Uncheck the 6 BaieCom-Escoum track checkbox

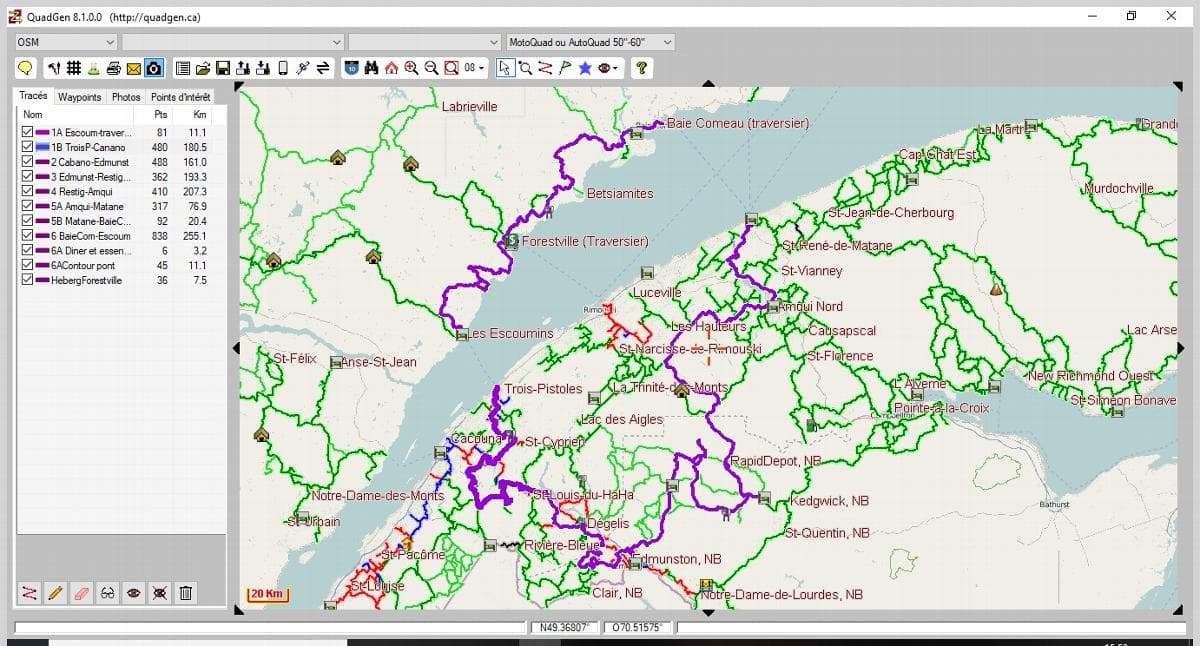(27, 236)
